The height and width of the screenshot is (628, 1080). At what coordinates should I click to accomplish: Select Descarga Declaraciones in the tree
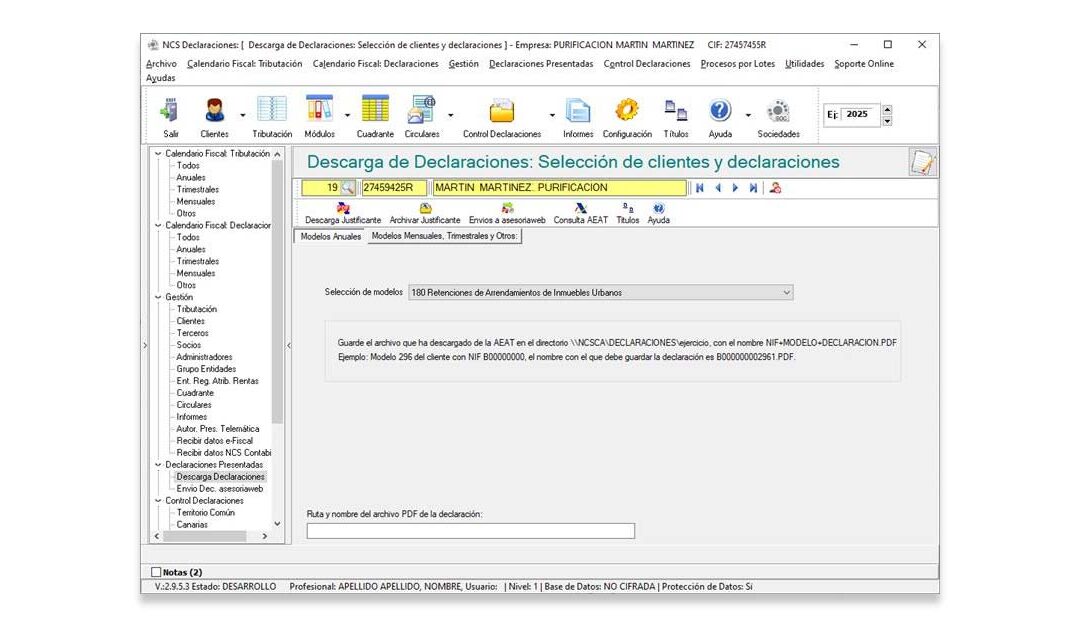[x=220, y=477]
